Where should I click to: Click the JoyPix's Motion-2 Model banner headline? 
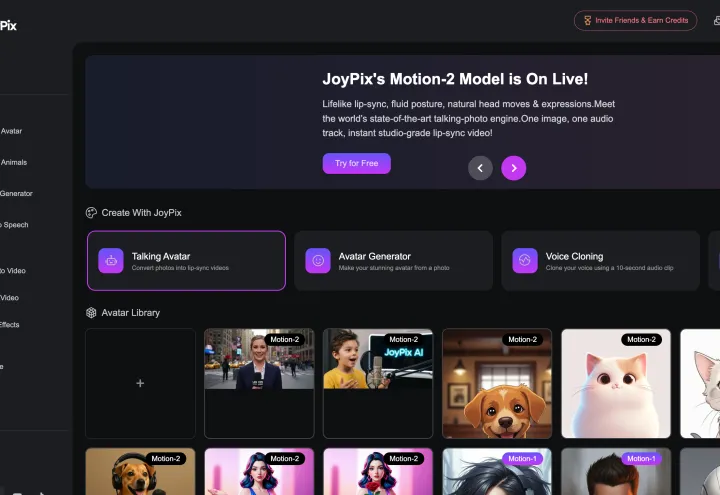click(x=455, y=79)
